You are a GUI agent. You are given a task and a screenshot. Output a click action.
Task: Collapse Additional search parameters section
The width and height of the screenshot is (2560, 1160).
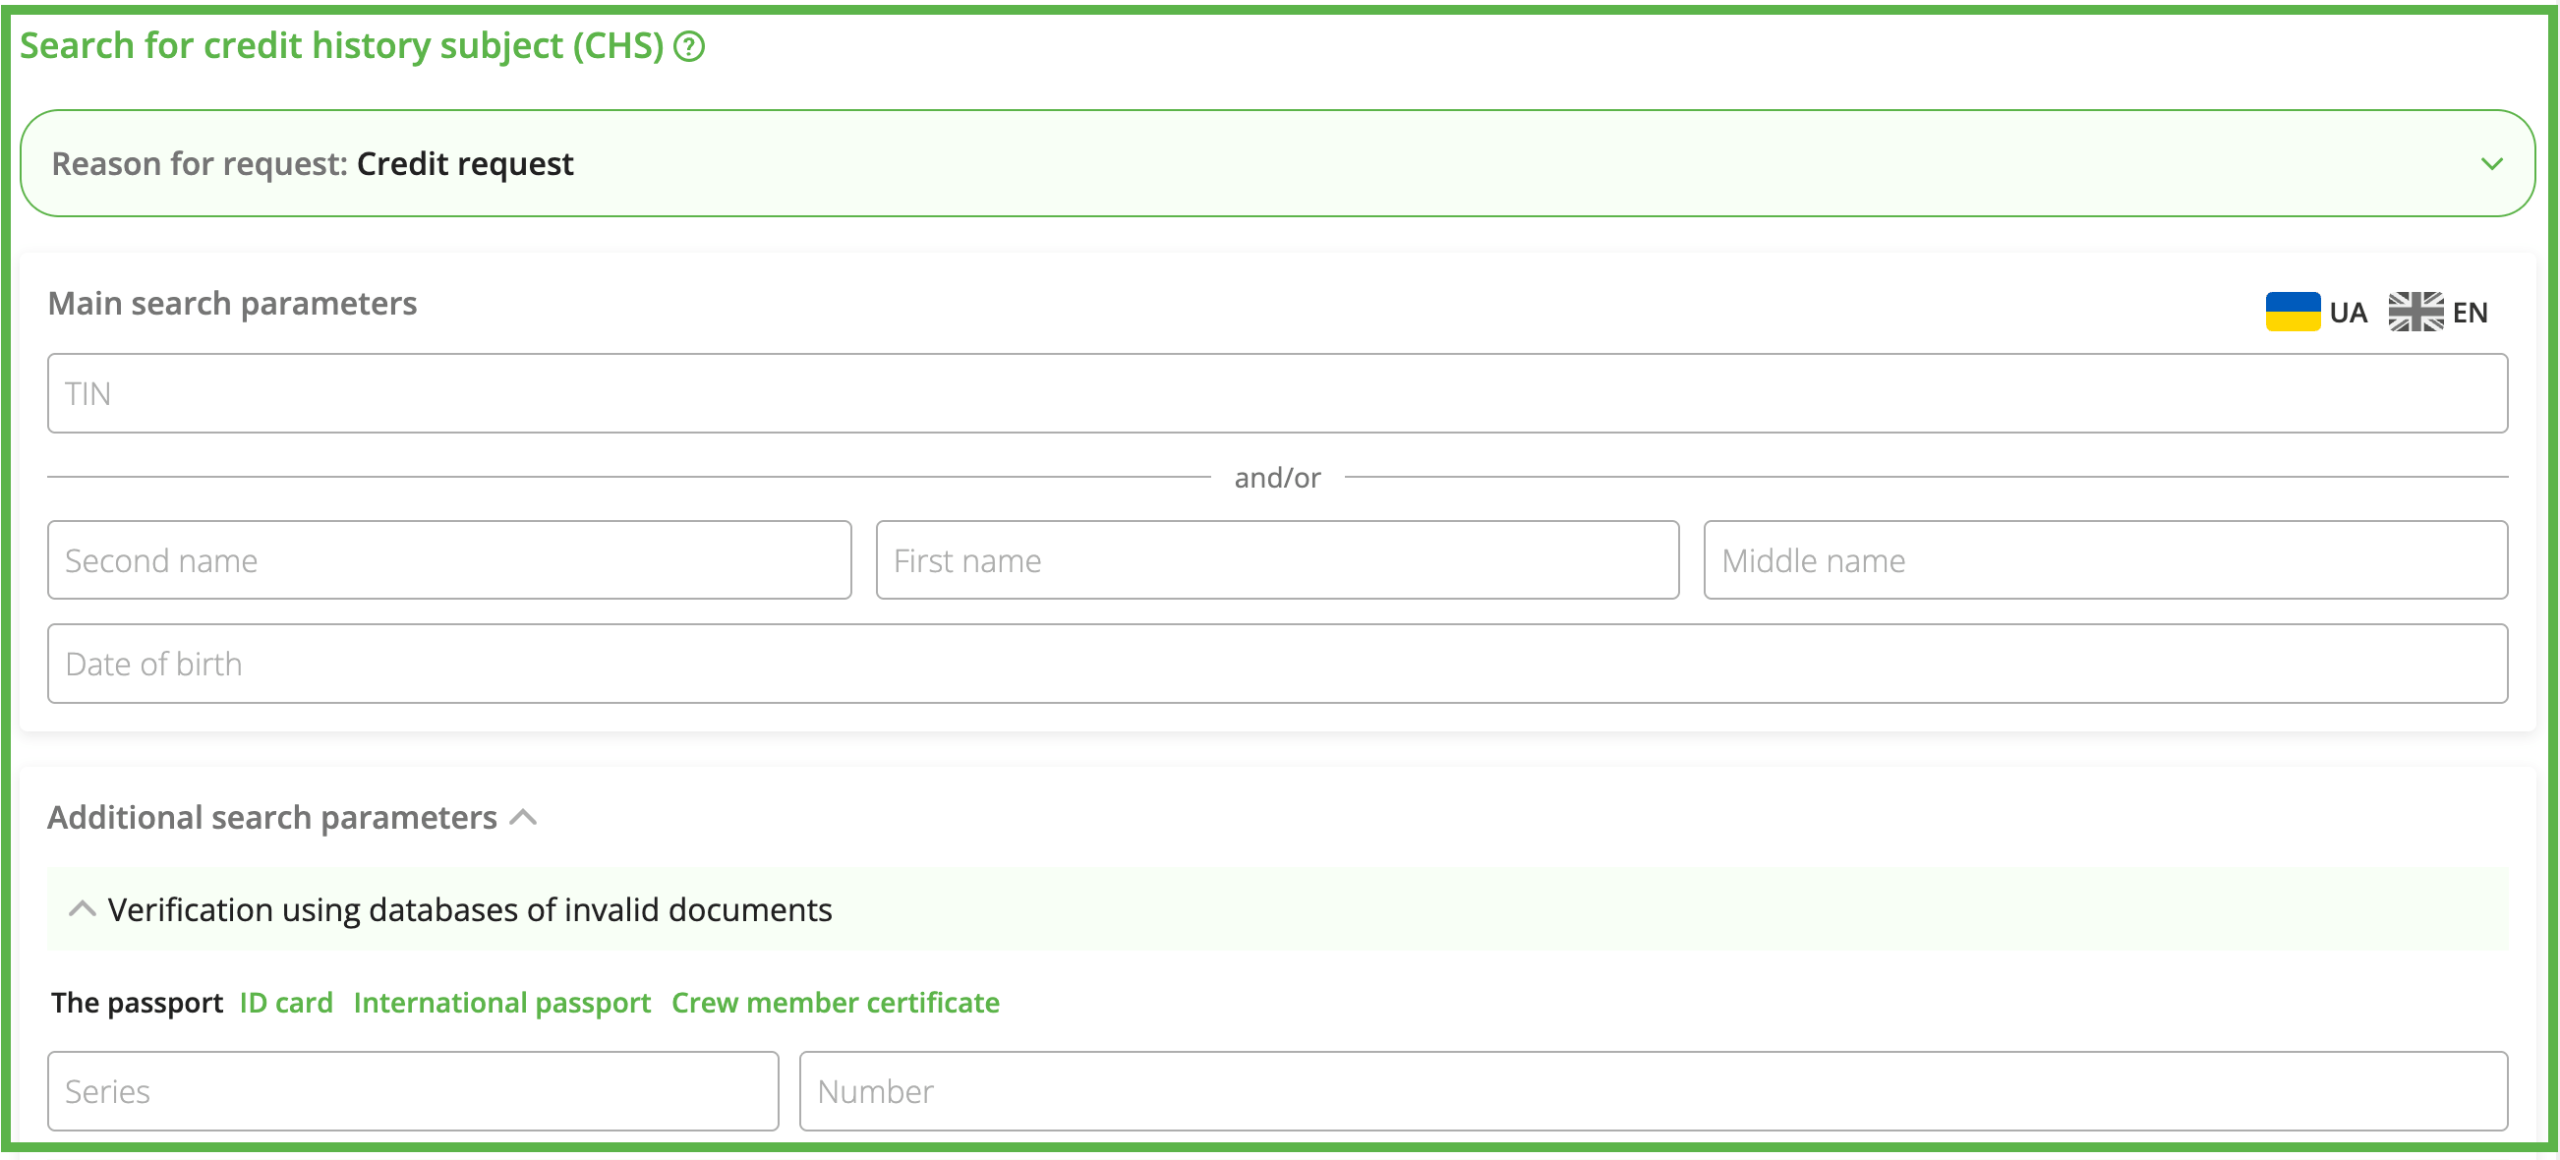[x=523, y=818]
